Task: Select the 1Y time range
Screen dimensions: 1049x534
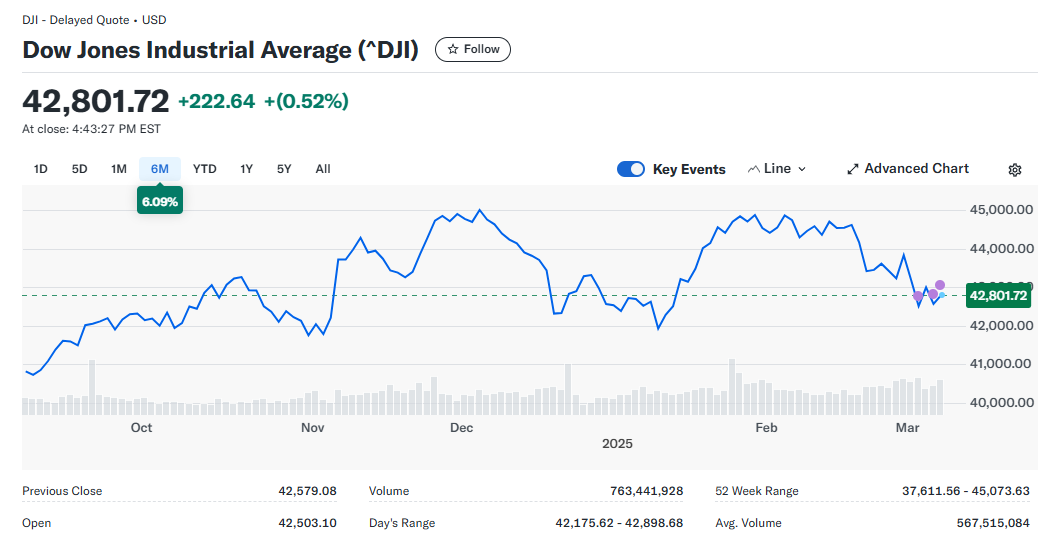Action: (x=247, y=169)
